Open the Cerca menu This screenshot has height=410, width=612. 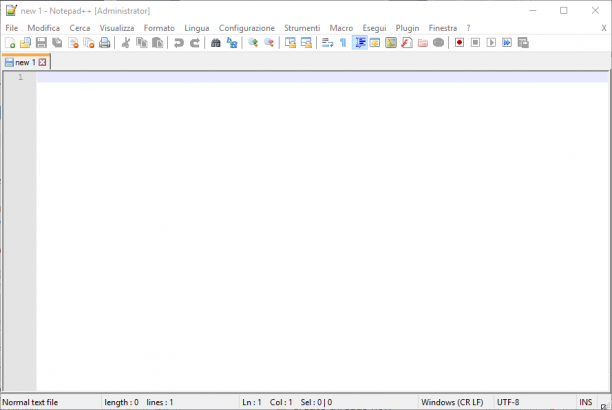click(80, 28)
